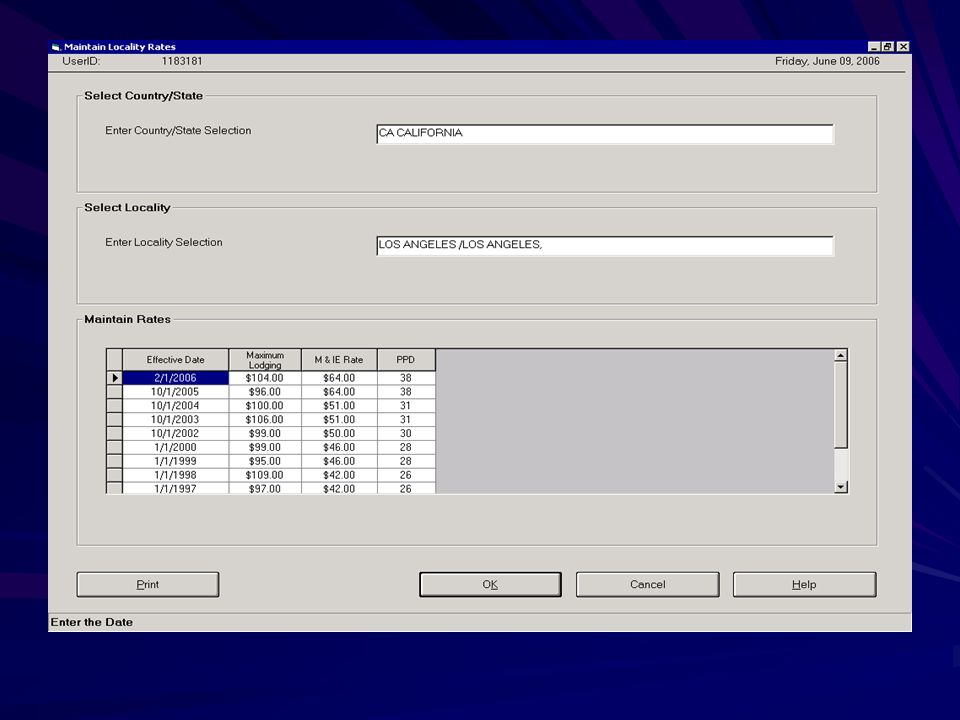
Task: Click the $95.00 maximum lodging cell
Action: tap(265, 462)
